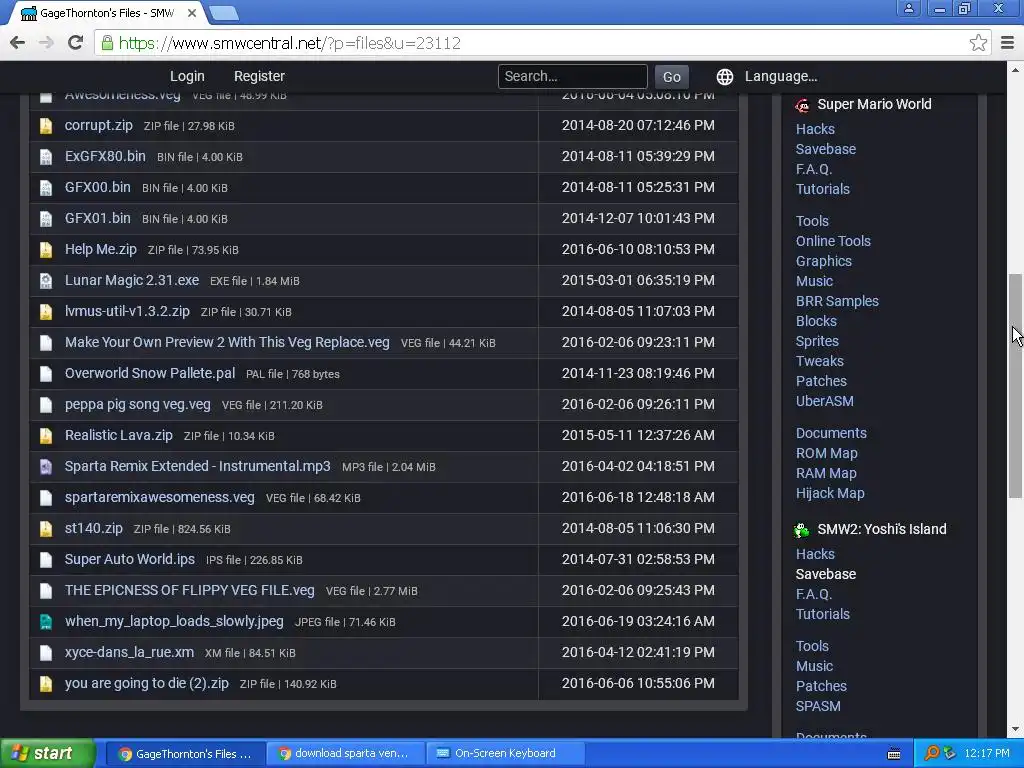Open the Windows start menu
The image size is (1024, 768).
pyautogui.click(x=47, y=754)
